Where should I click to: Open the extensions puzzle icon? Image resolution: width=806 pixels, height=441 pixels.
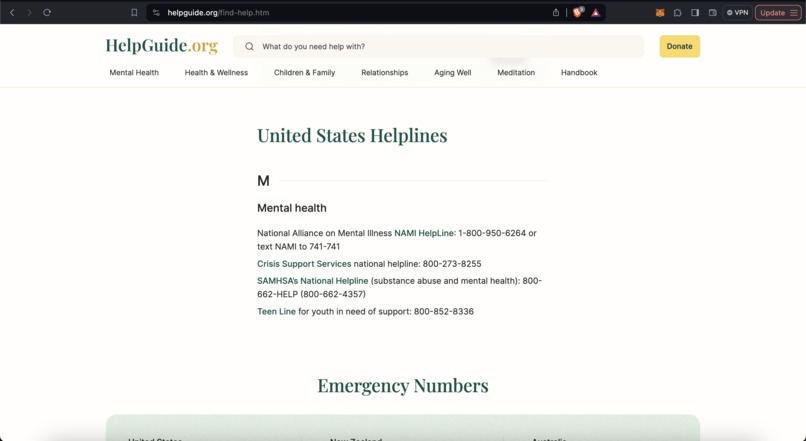(677, 13)
